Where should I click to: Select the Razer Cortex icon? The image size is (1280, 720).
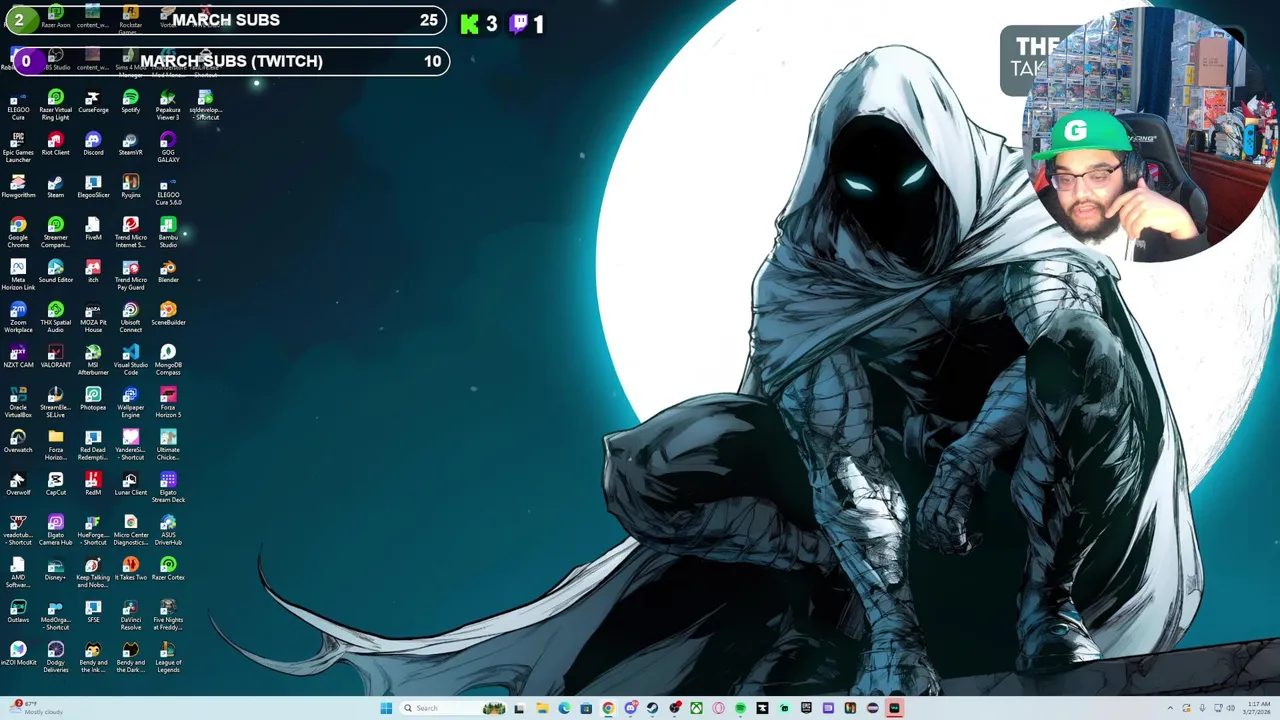click(168, 570)
